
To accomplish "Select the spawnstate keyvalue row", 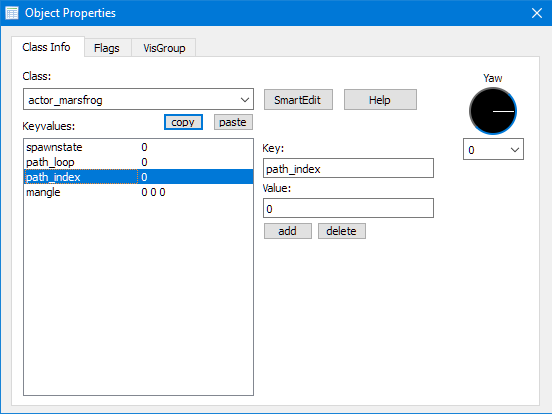I will click(x=139, y=147).
